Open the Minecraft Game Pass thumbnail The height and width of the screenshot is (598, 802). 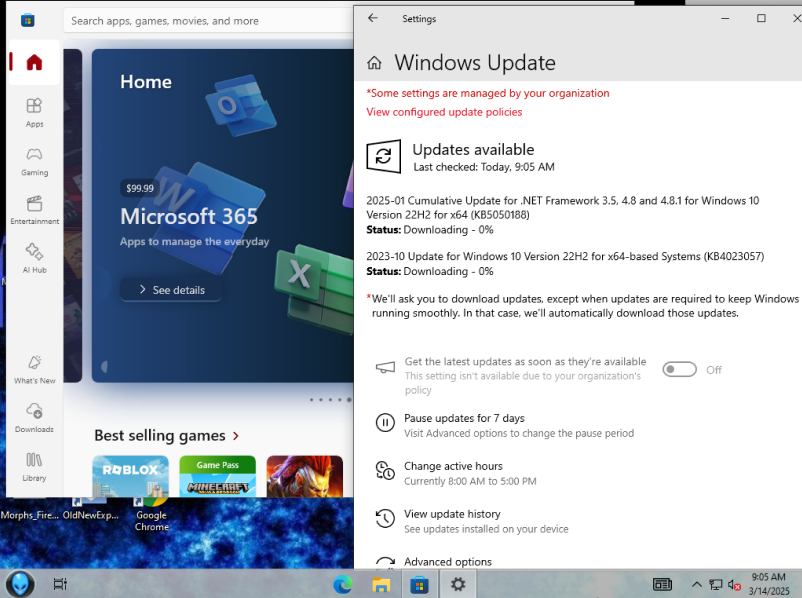(x=217, y=476)
